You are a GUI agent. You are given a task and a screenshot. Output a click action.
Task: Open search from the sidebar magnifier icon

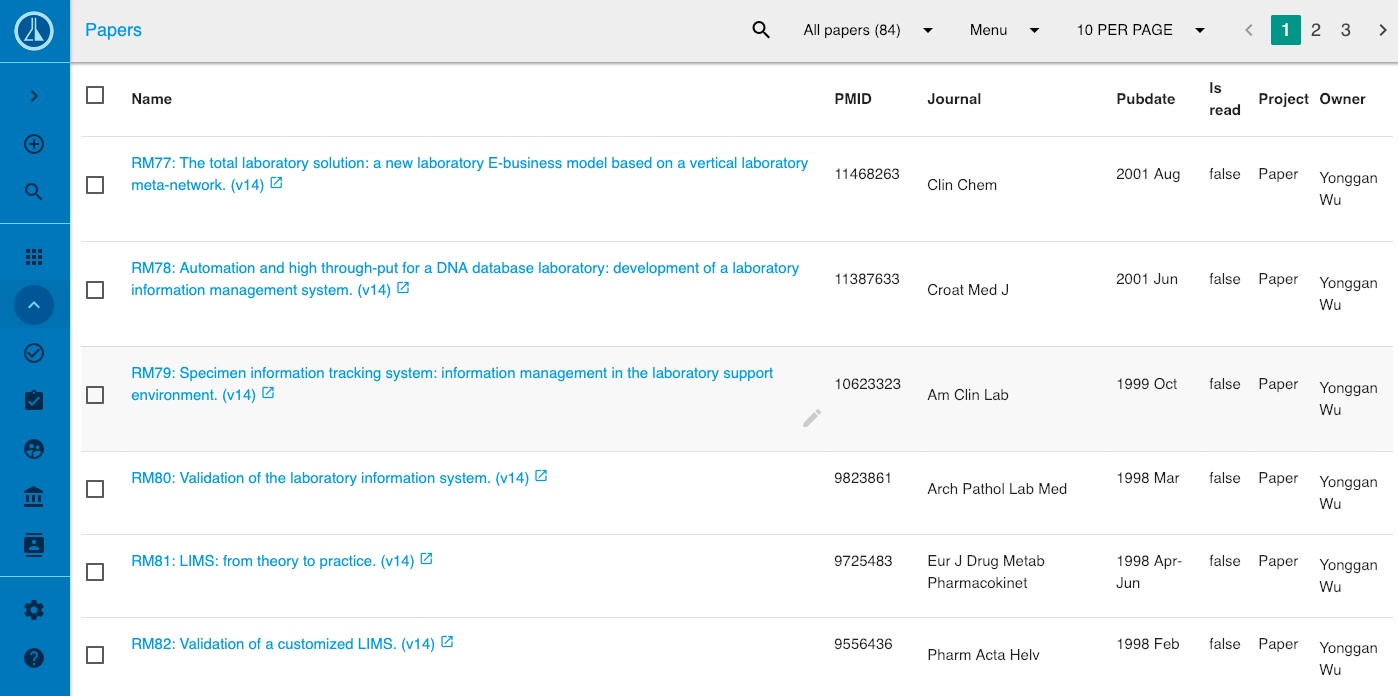(x=34, y=192)
